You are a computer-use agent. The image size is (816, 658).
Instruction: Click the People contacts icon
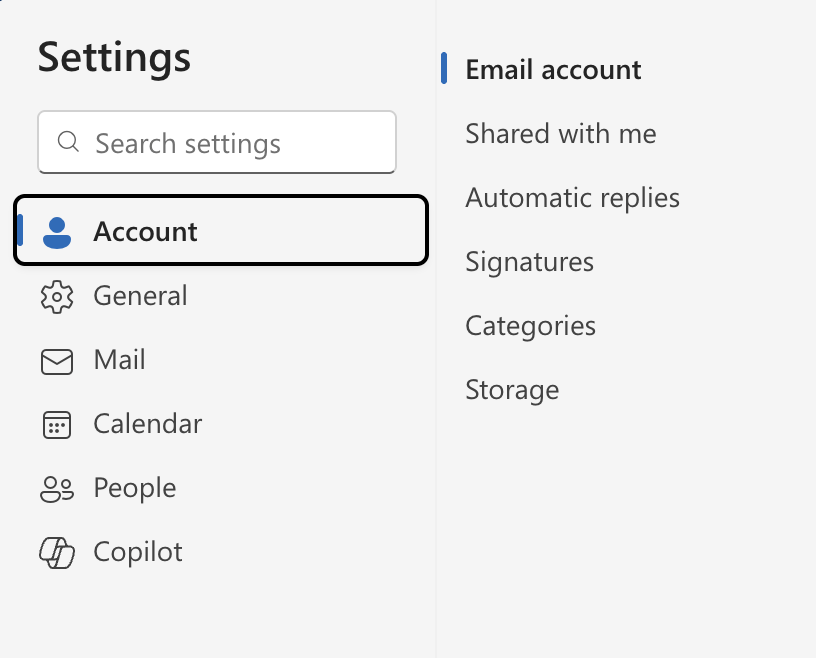coord(57,488)
